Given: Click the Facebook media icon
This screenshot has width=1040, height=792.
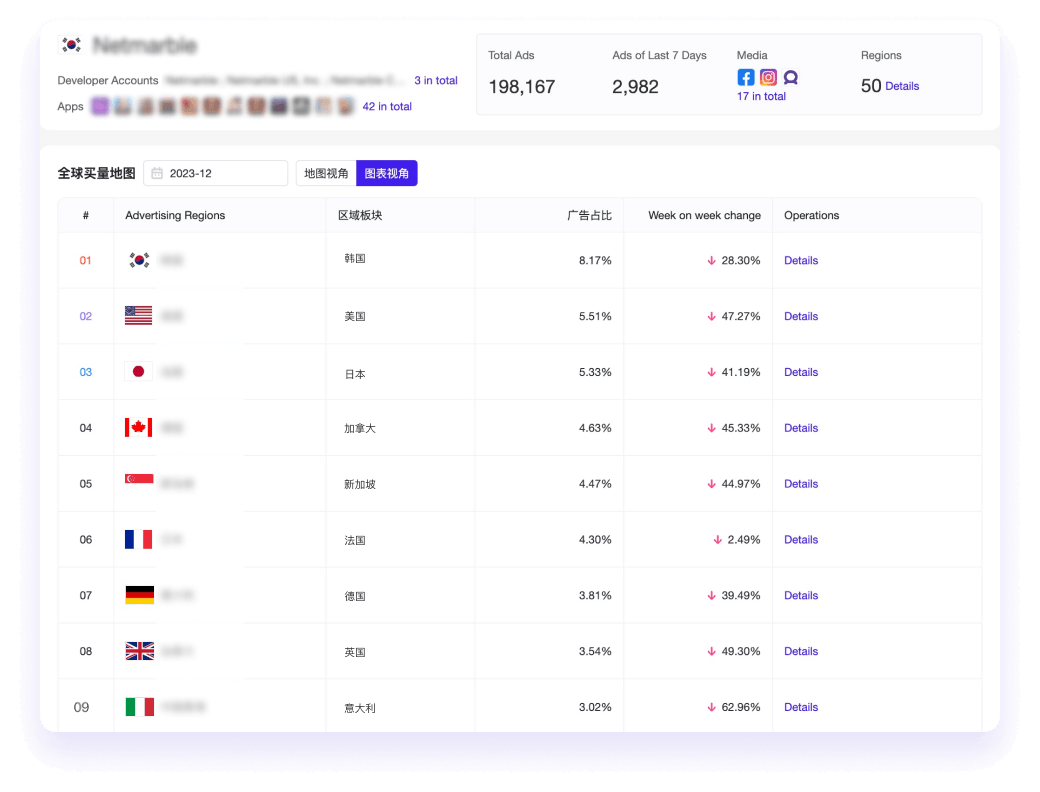Looking at the screenshot, I should click(x=746, y=77).
